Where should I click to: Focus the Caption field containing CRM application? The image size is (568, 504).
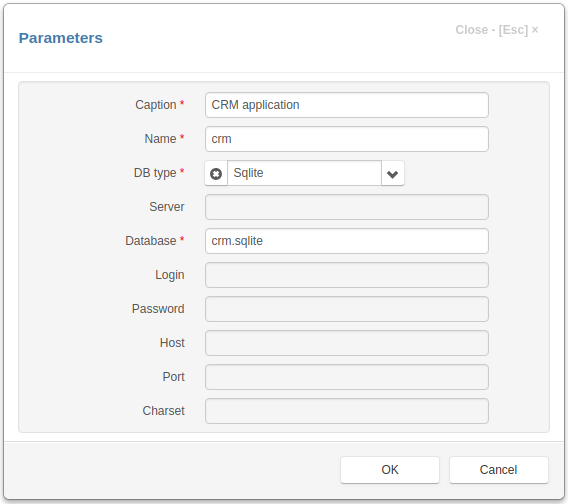[347, 105]
